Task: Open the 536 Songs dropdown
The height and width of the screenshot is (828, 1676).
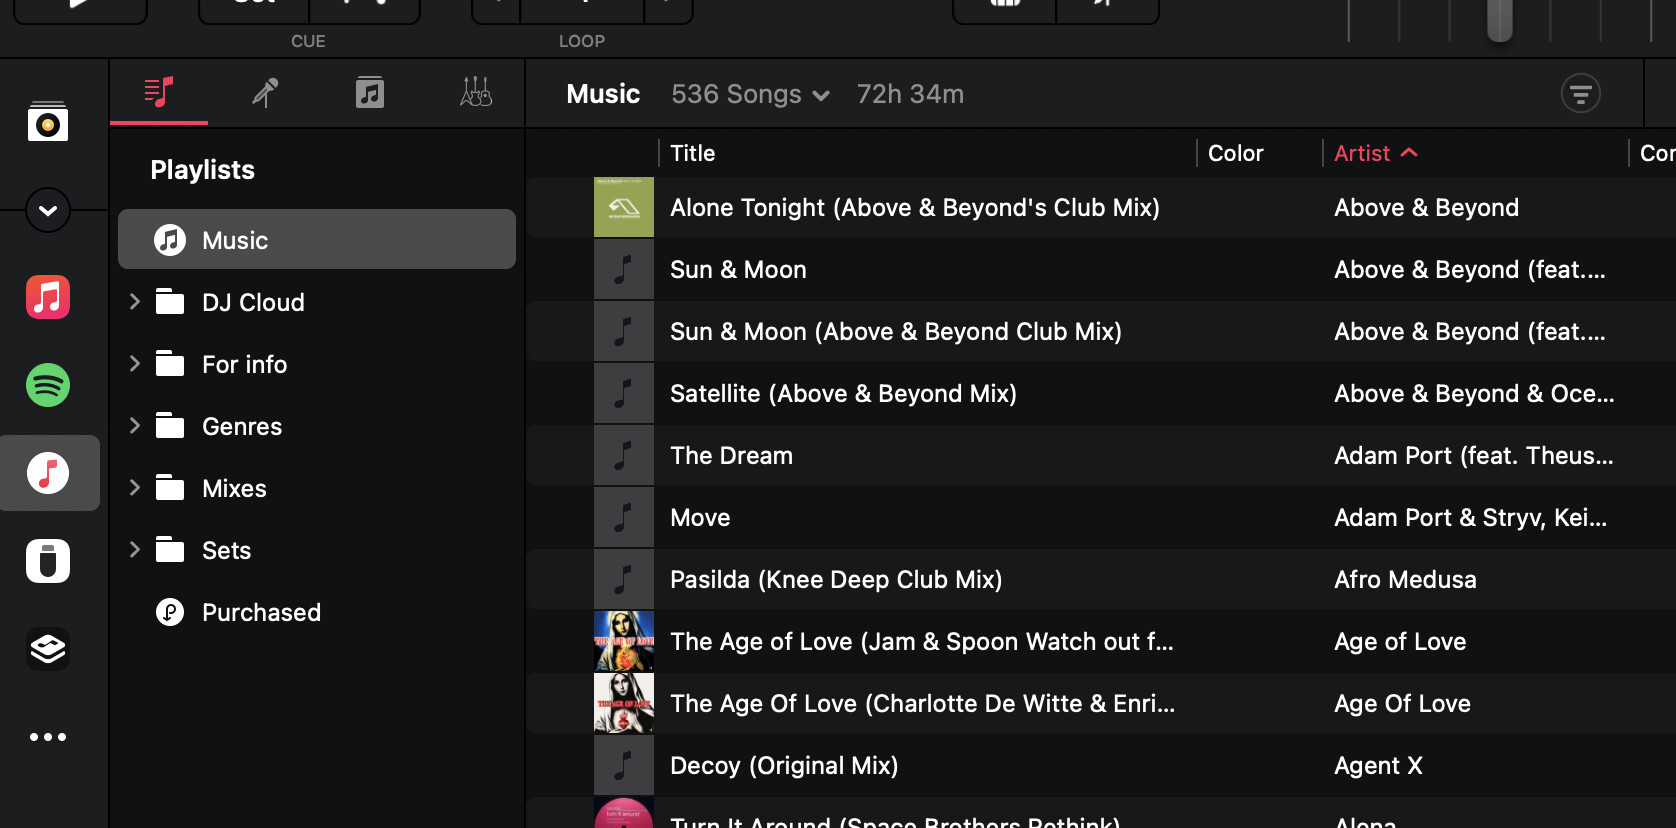Action: [750, 94]
